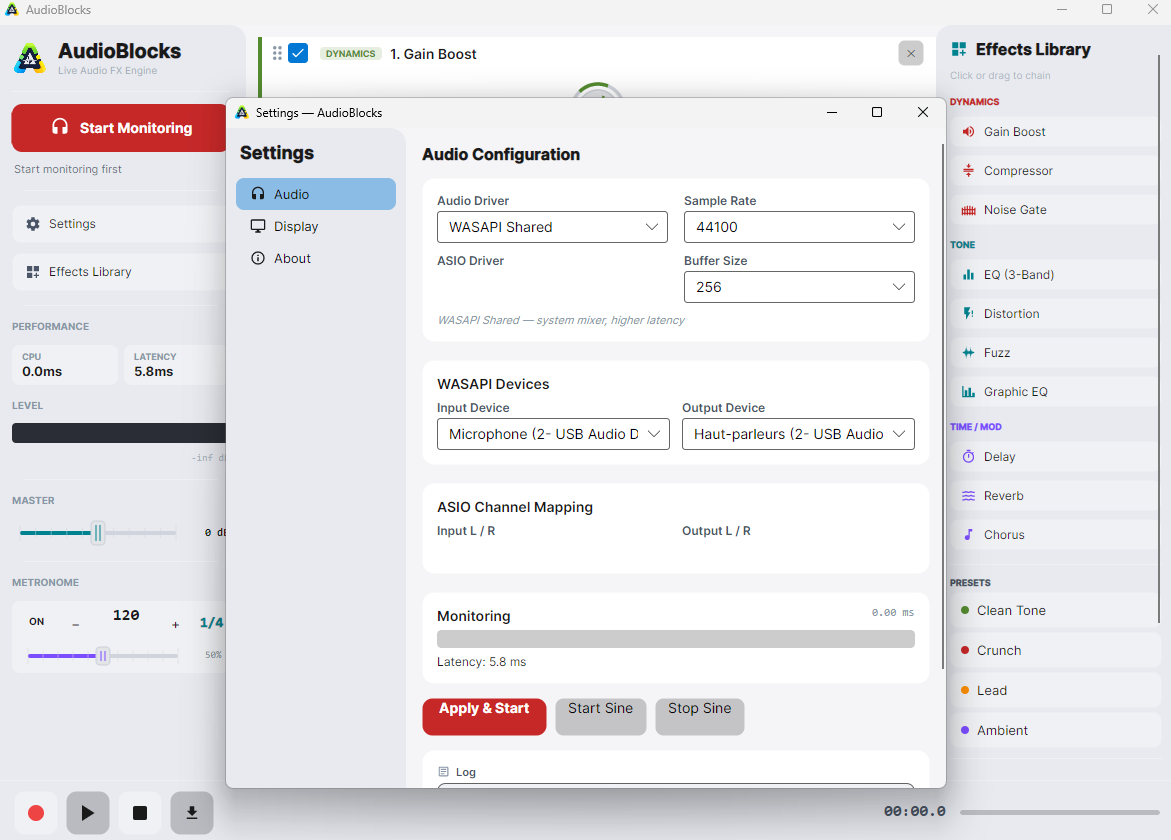Click the download export icon button
Image resolution: width=1171 pixels, height=840 pixels.
pyautogui.click(x=192, y=812)
